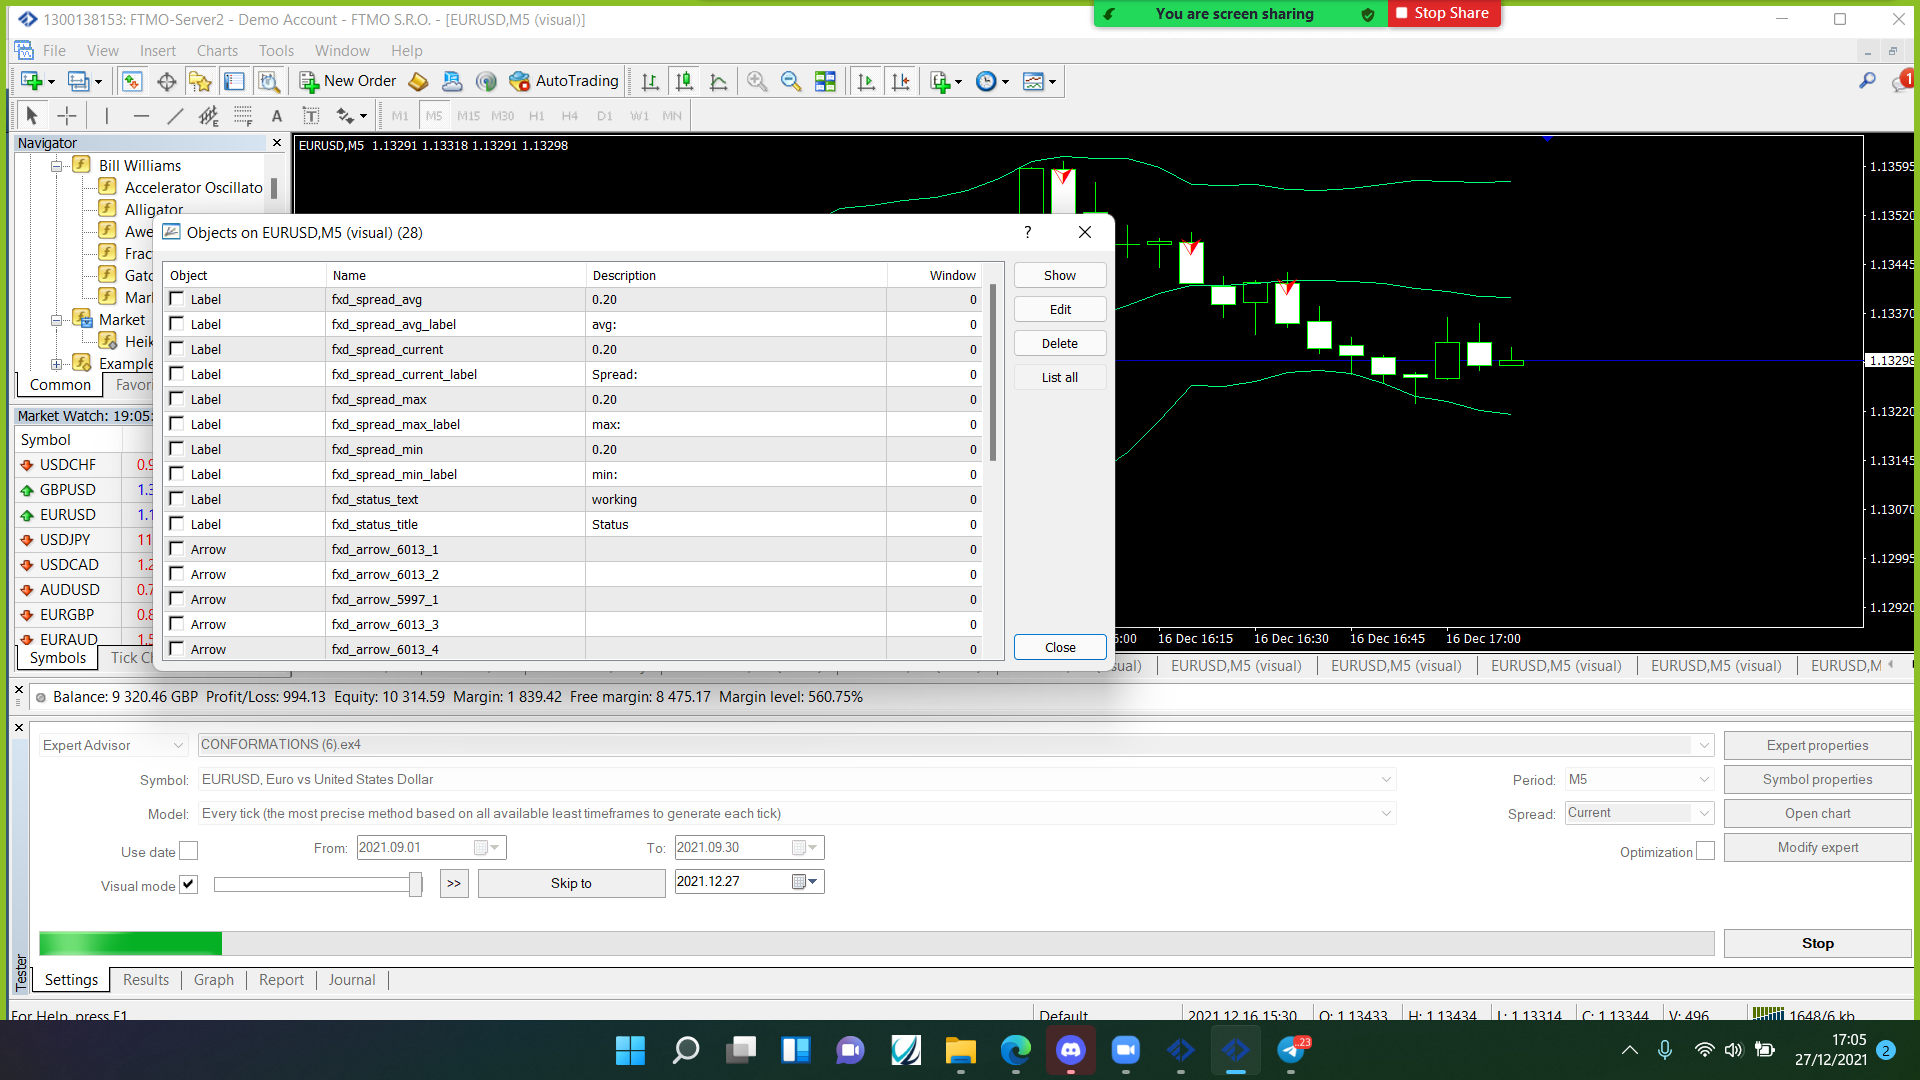Select the Crosshair tool
The height and width of the screenshot is (1080, 1920).
tap(67, 116)
